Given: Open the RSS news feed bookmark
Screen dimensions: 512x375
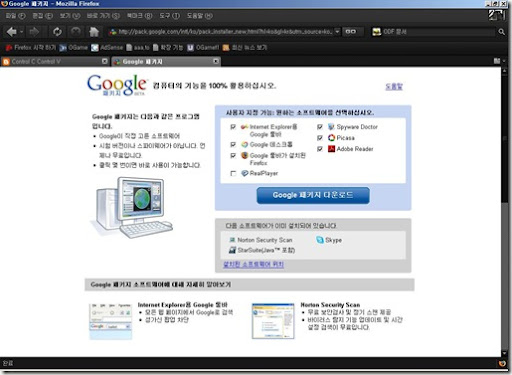Looking at the screenshot, I should (x=245, y=48).
